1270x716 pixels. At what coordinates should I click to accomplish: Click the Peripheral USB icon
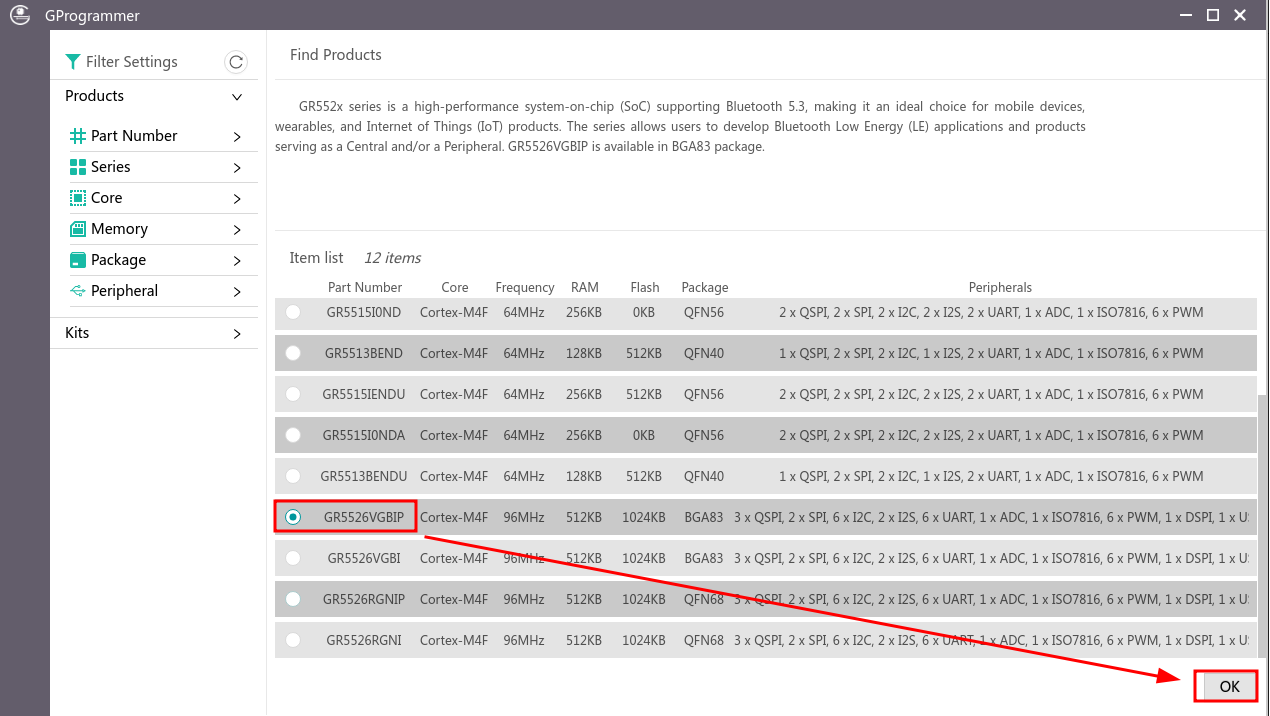click(x=77, y=291)
